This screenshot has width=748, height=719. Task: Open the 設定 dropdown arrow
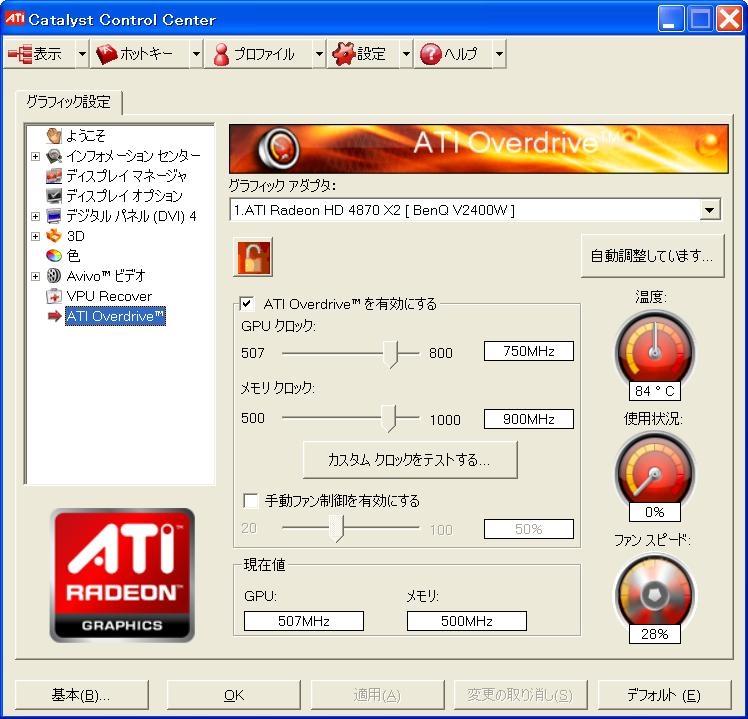(x=406, y=54)
